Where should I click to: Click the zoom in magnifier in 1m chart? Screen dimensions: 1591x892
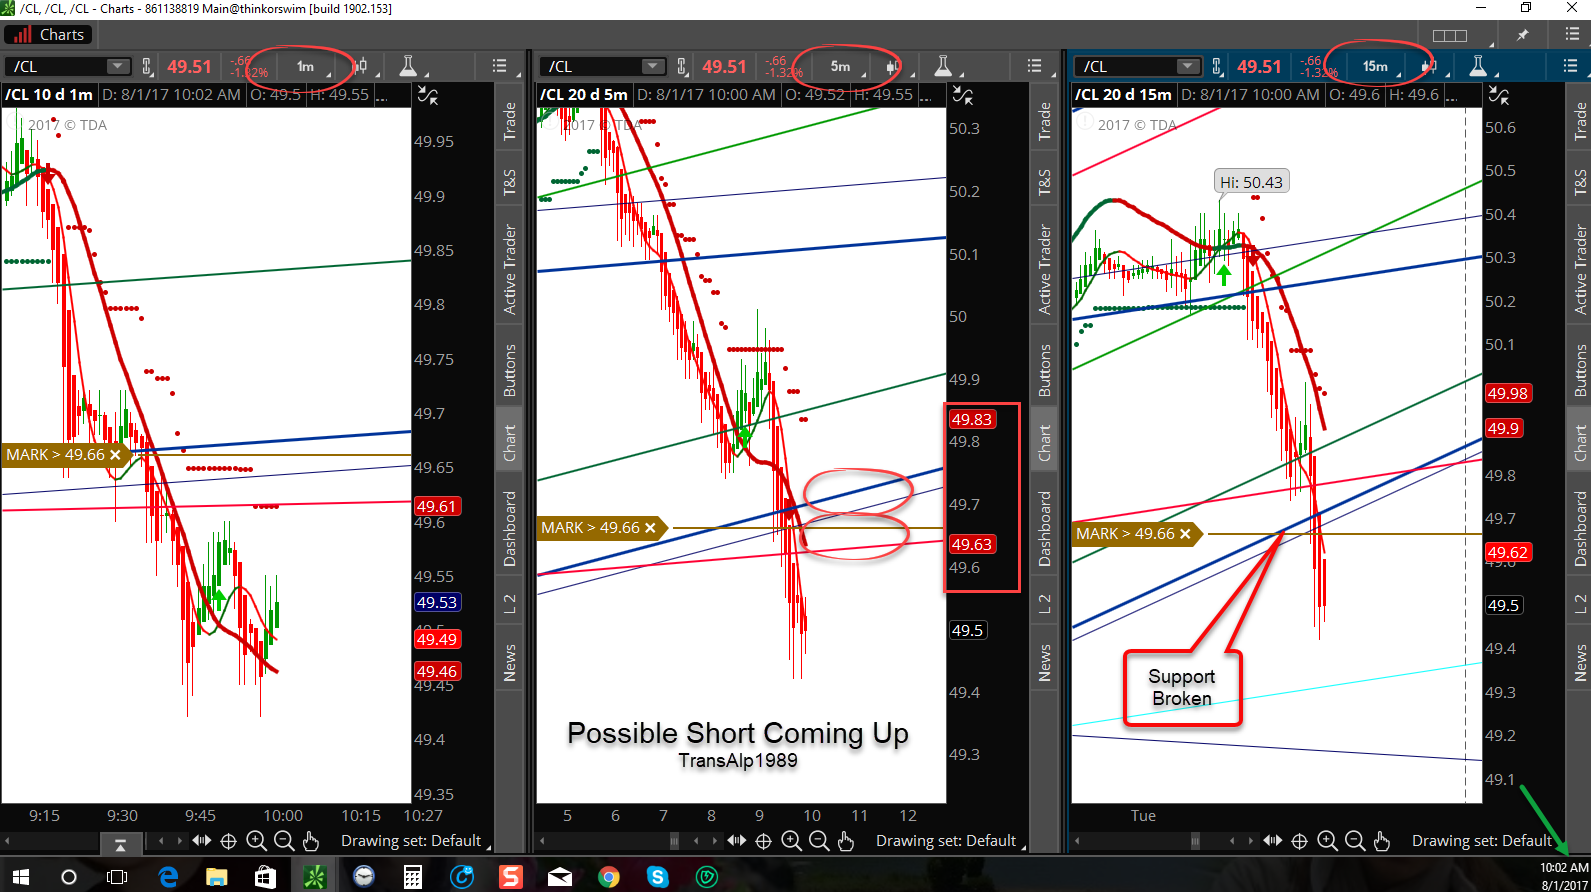click(x=256, y=841)
